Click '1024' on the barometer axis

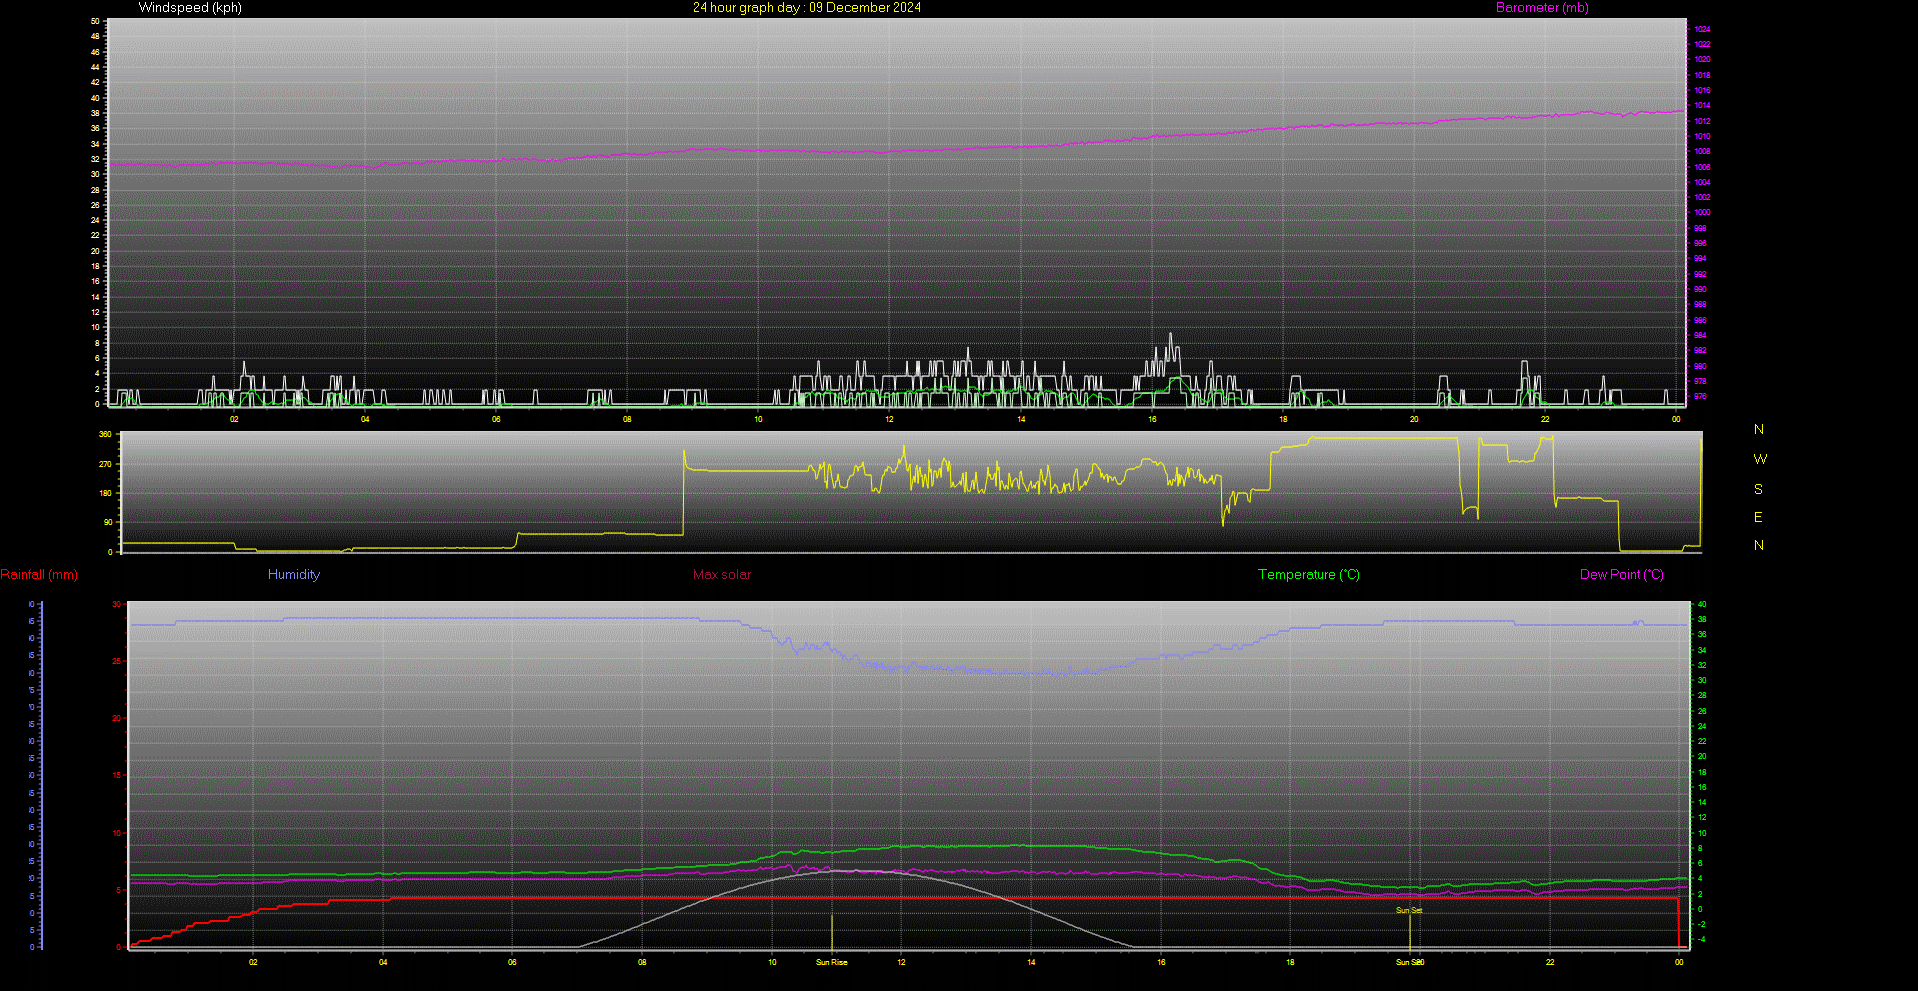[x=1702, y=29]
